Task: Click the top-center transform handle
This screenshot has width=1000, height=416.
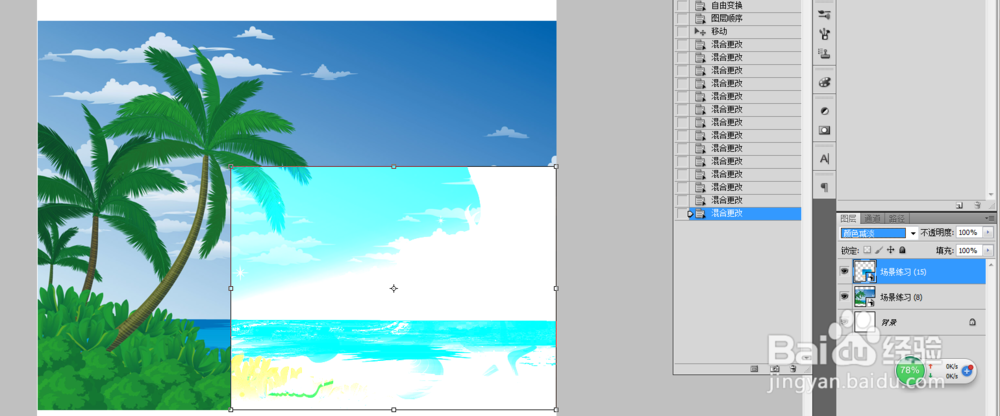Action: (x=393, y=167)
